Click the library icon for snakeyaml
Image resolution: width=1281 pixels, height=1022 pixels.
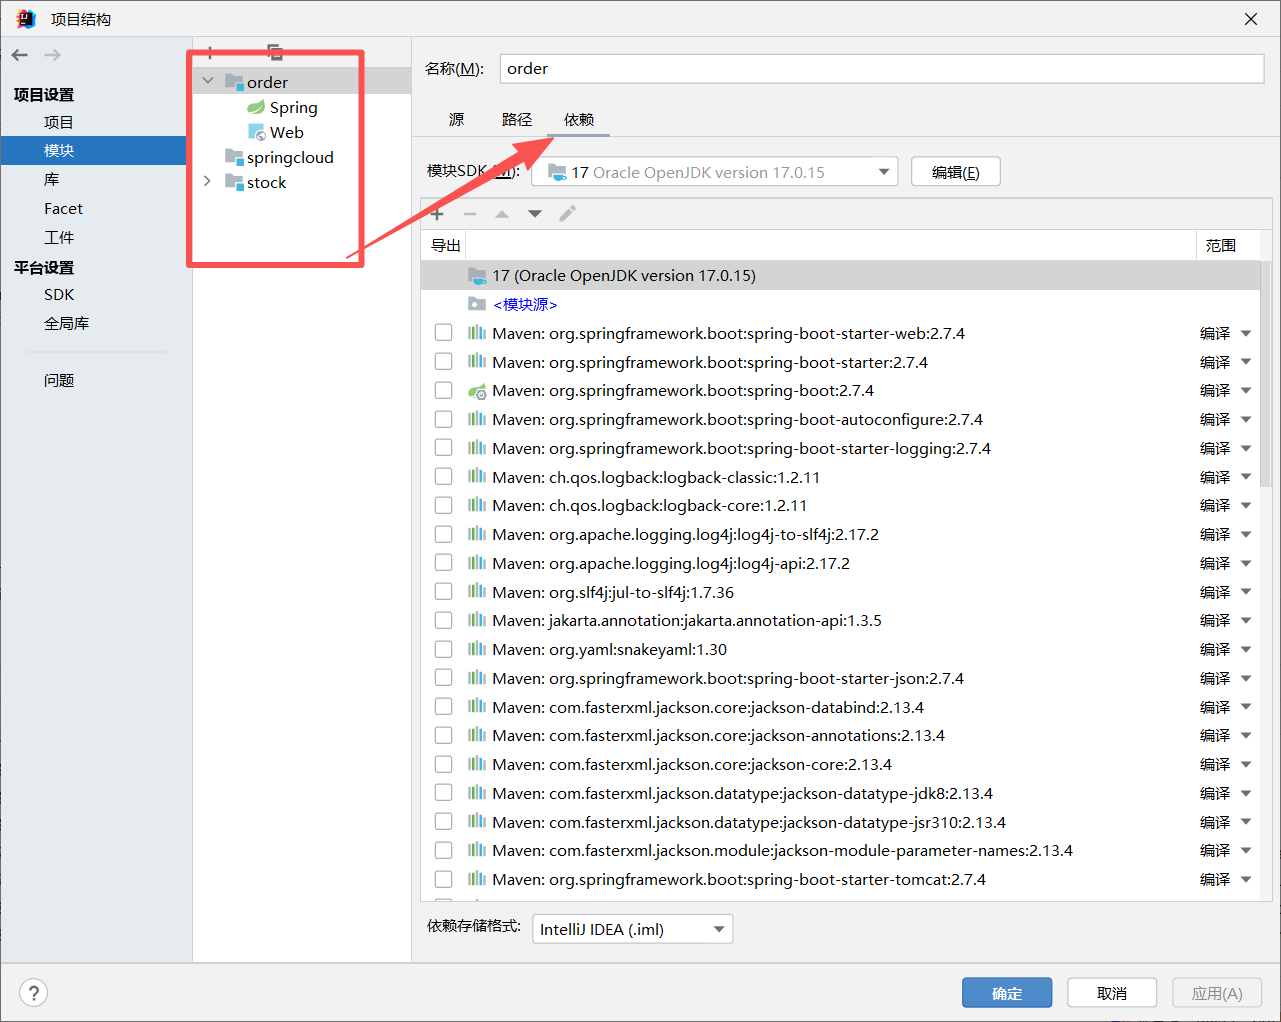477,649
